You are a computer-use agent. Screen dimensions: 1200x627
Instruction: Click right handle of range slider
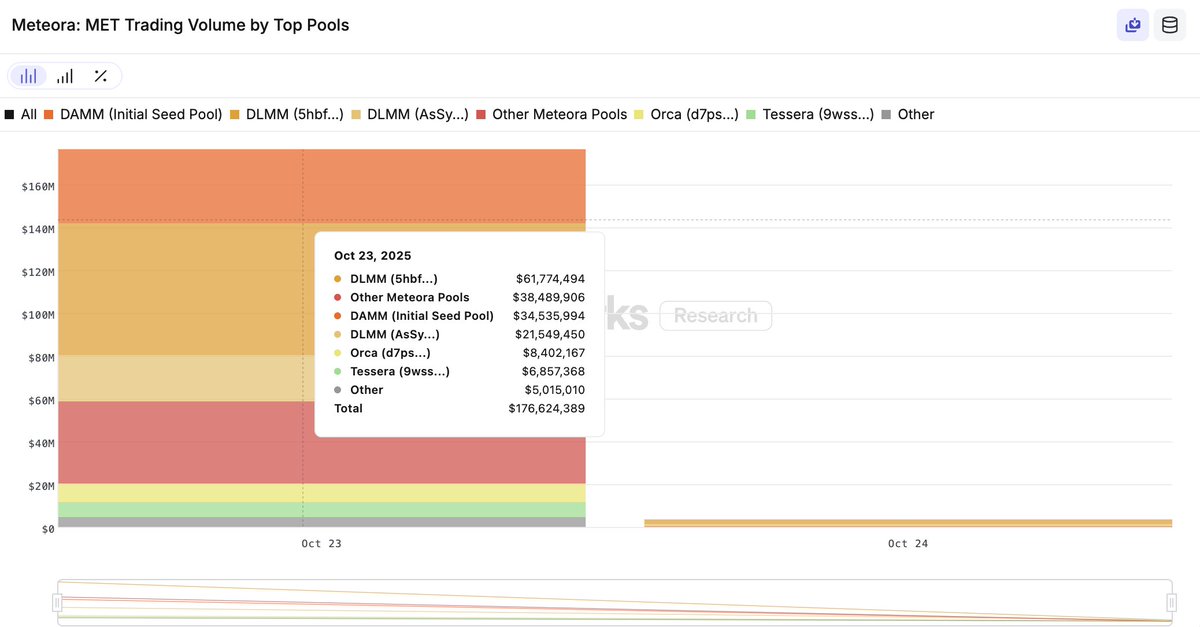point(1171,602)
